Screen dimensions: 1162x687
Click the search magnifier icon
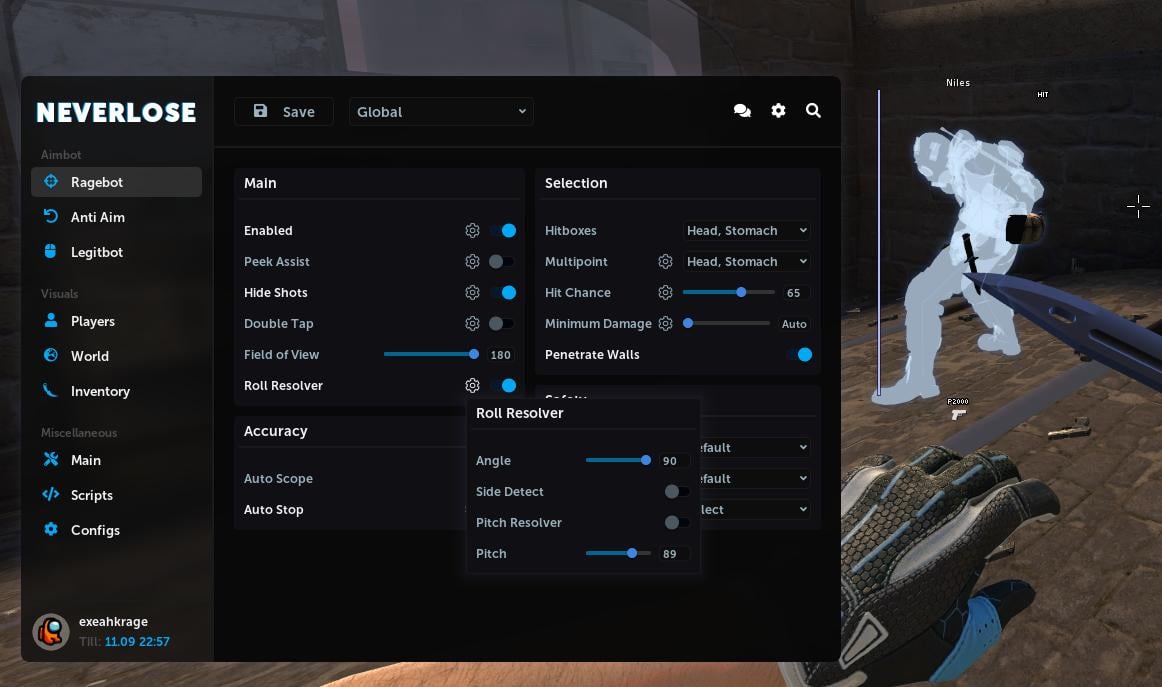point(813,111)
